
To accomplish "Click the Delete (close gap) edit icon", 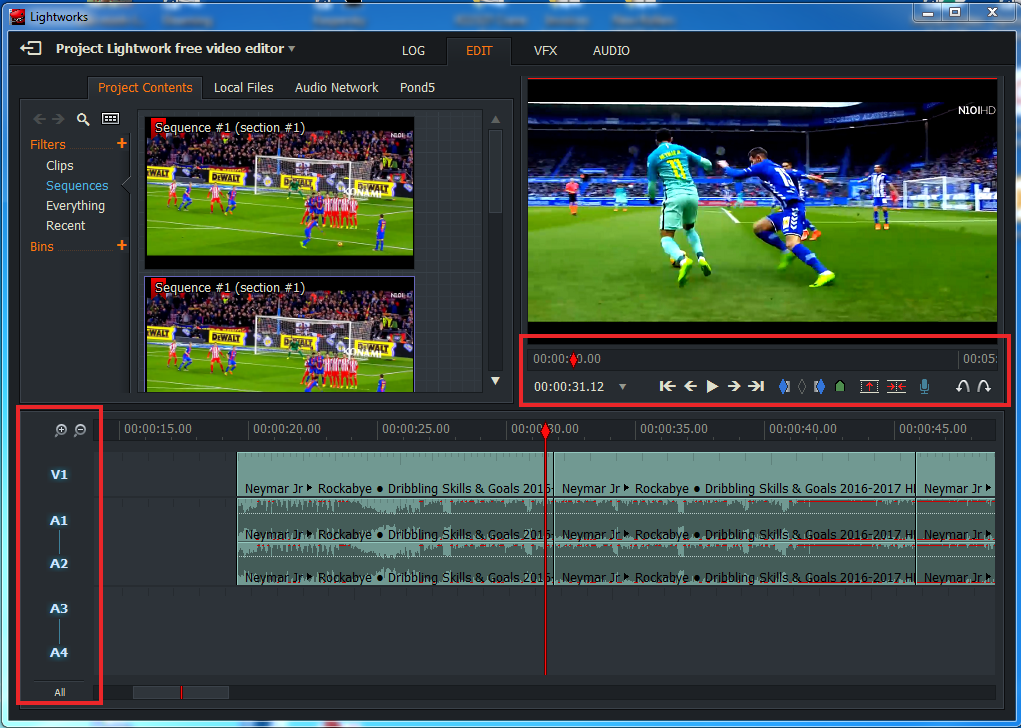I will tap(897, 387).
